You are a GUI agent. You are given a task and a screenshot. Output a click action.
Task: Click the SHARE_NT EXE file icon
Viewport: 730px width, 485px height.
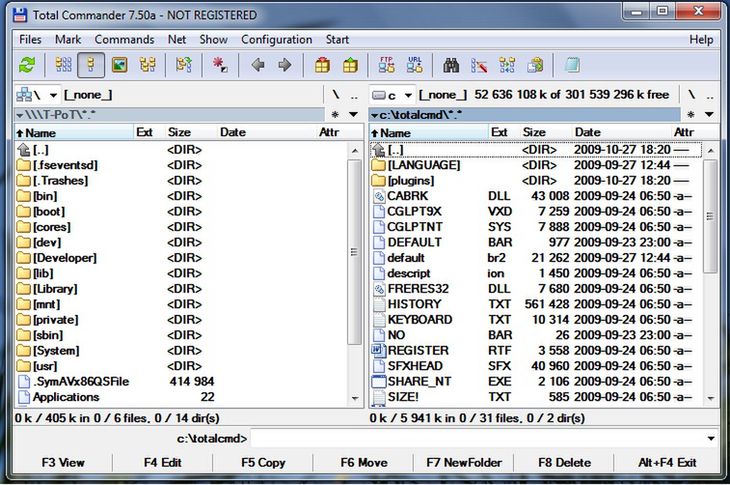click(379, 381)
